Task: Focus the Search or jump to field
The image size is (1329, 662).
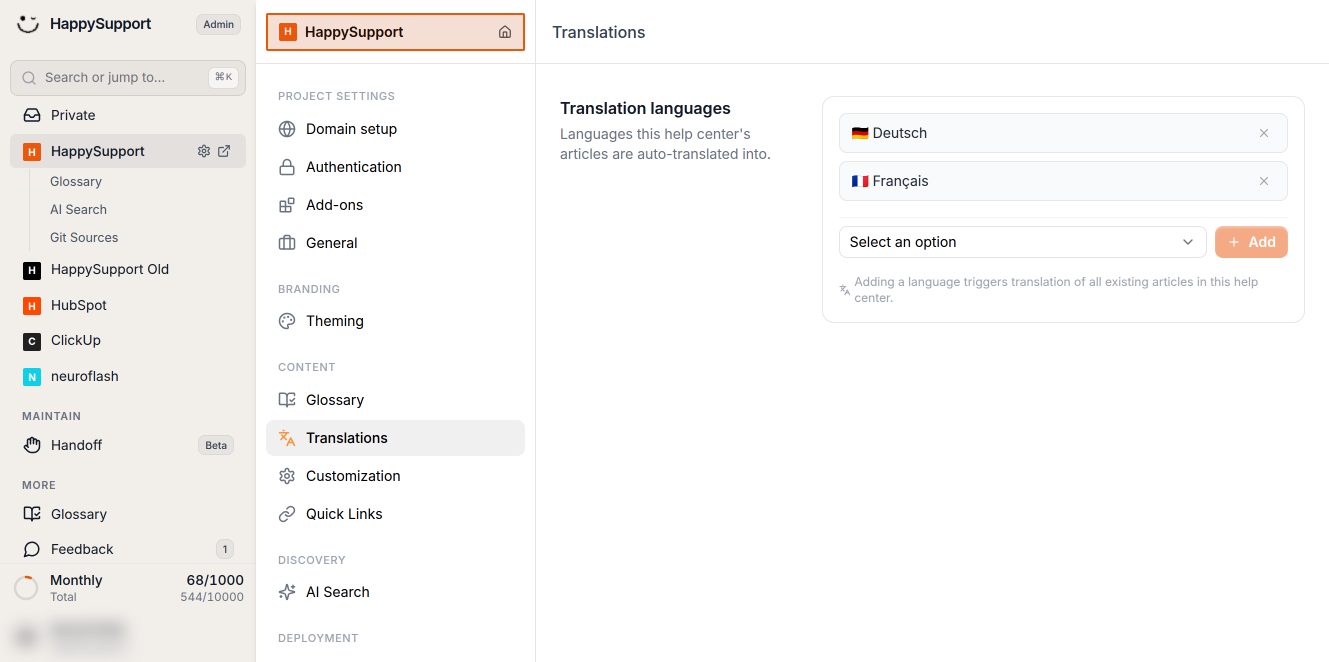Action: pyautogui.click(x=128, y=77)
